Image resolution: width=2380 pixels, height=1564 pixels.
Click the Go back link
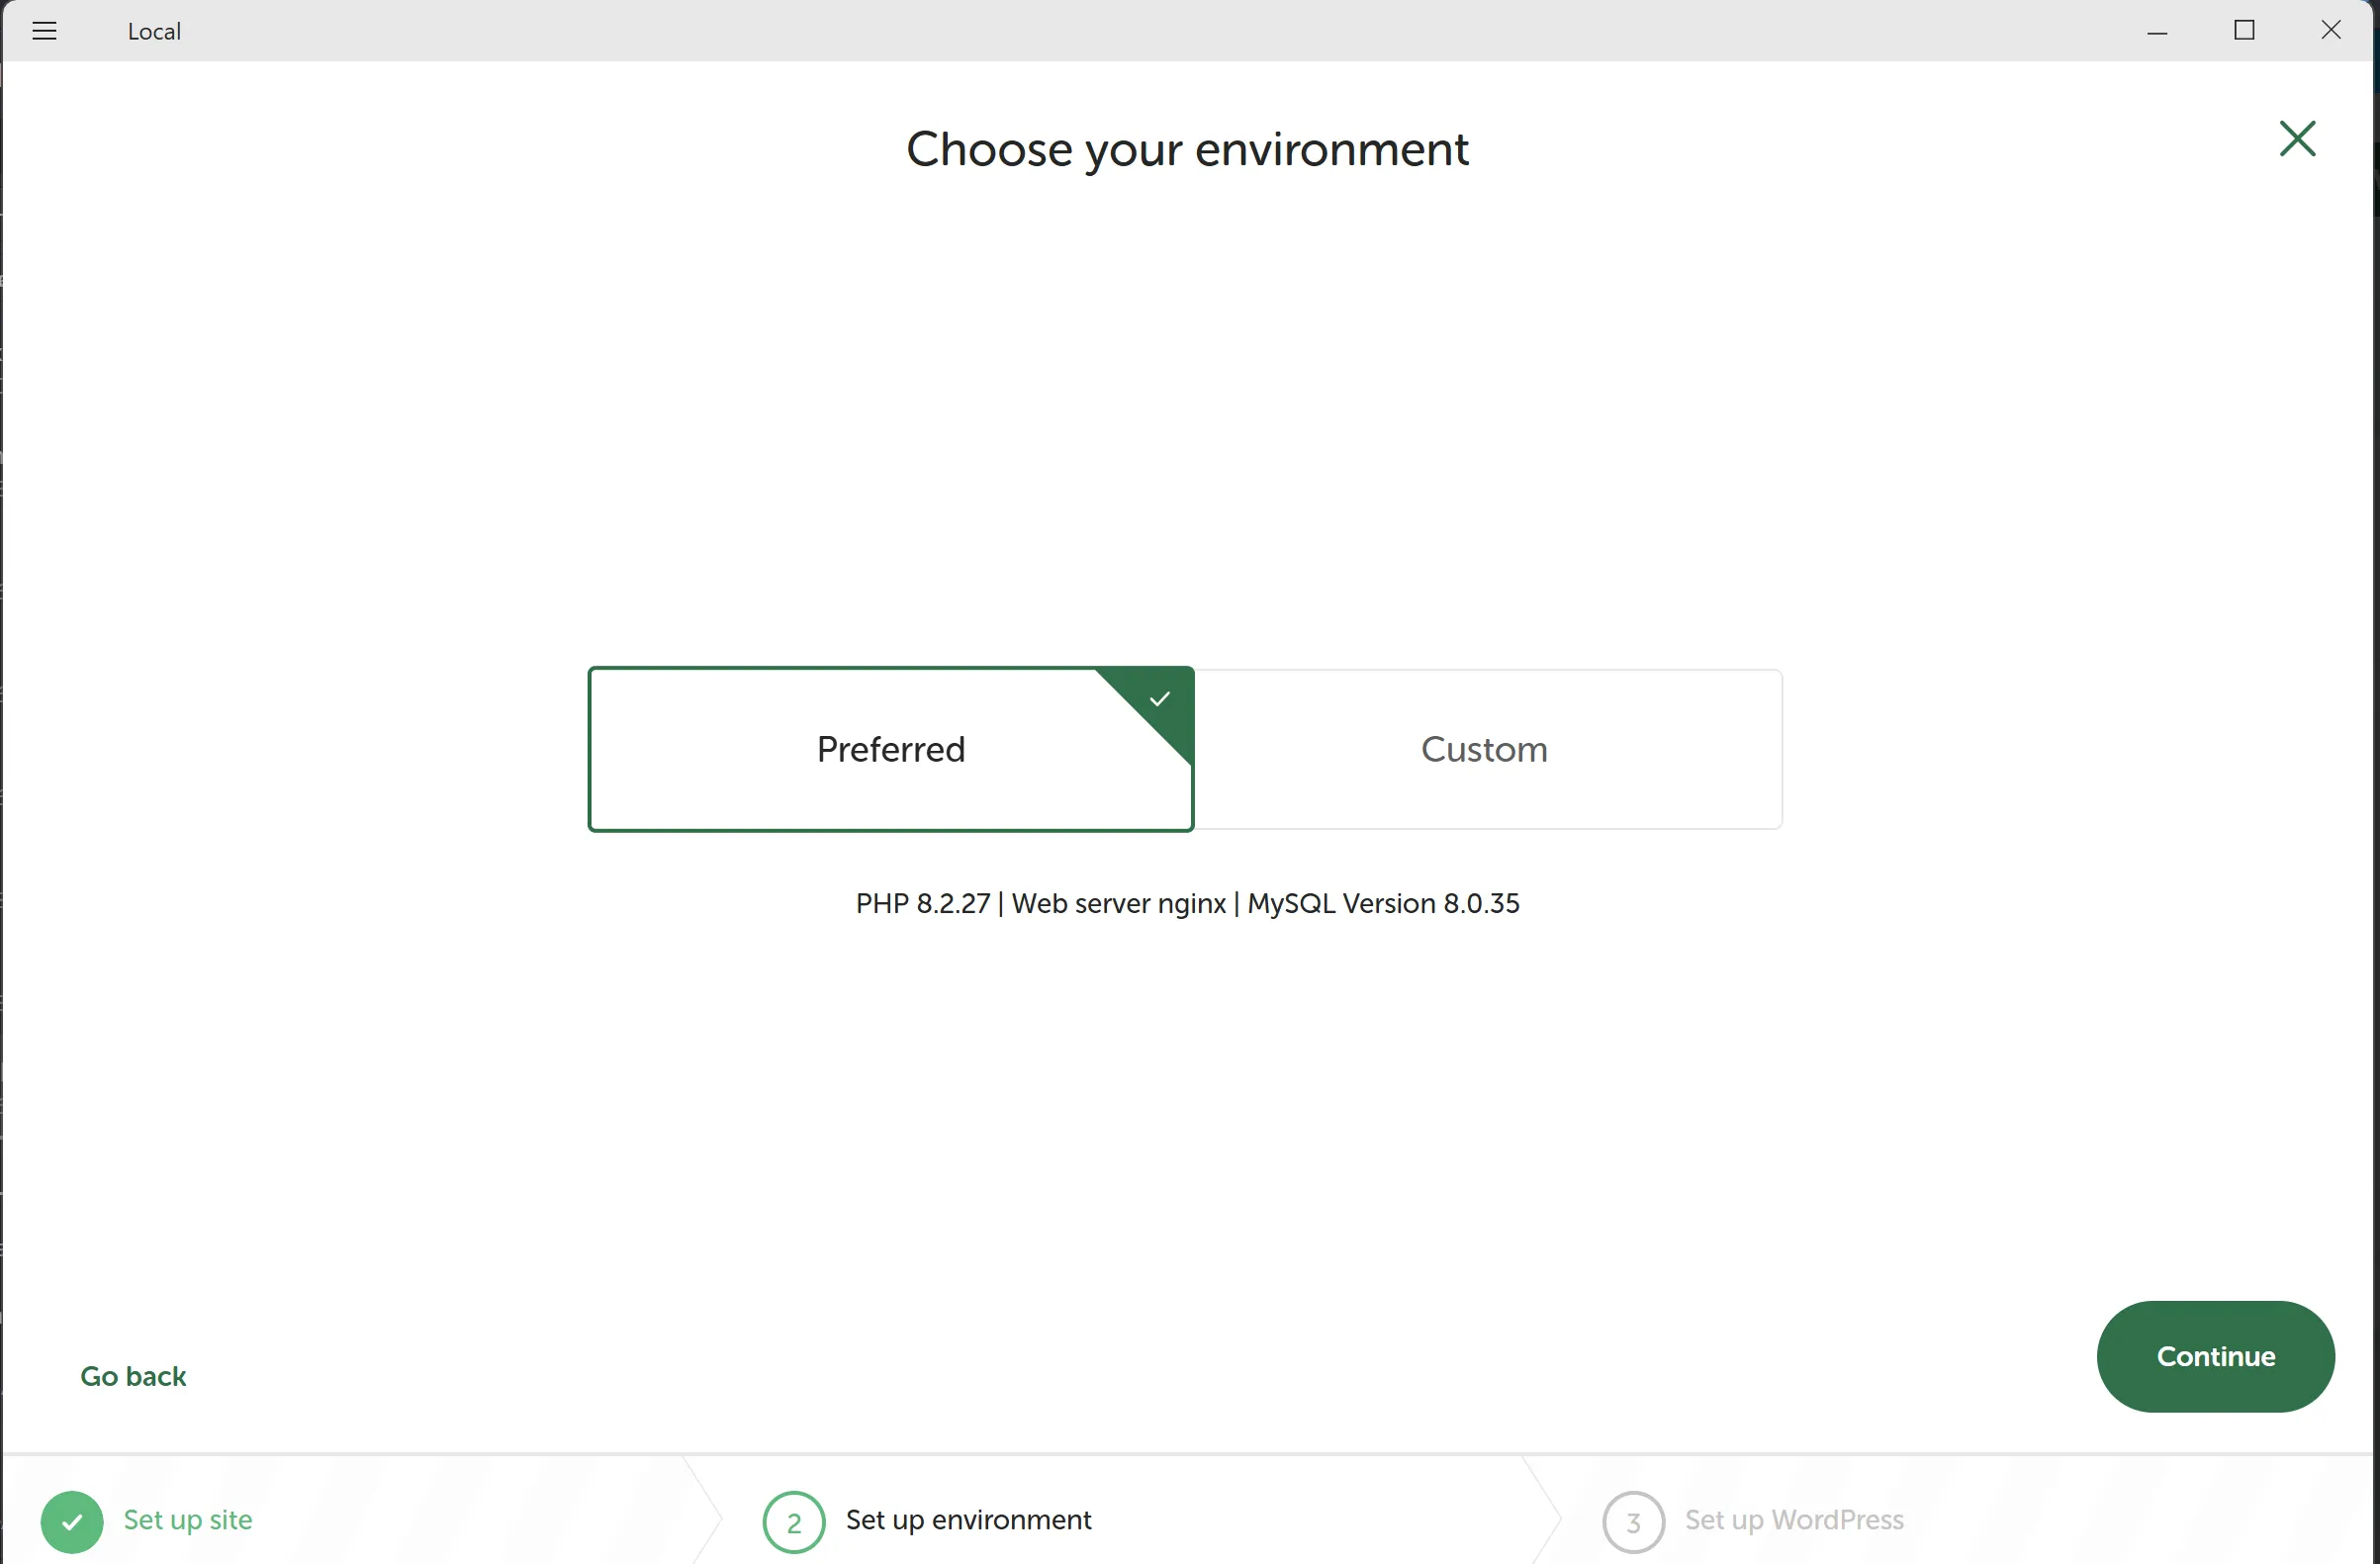134,1376
